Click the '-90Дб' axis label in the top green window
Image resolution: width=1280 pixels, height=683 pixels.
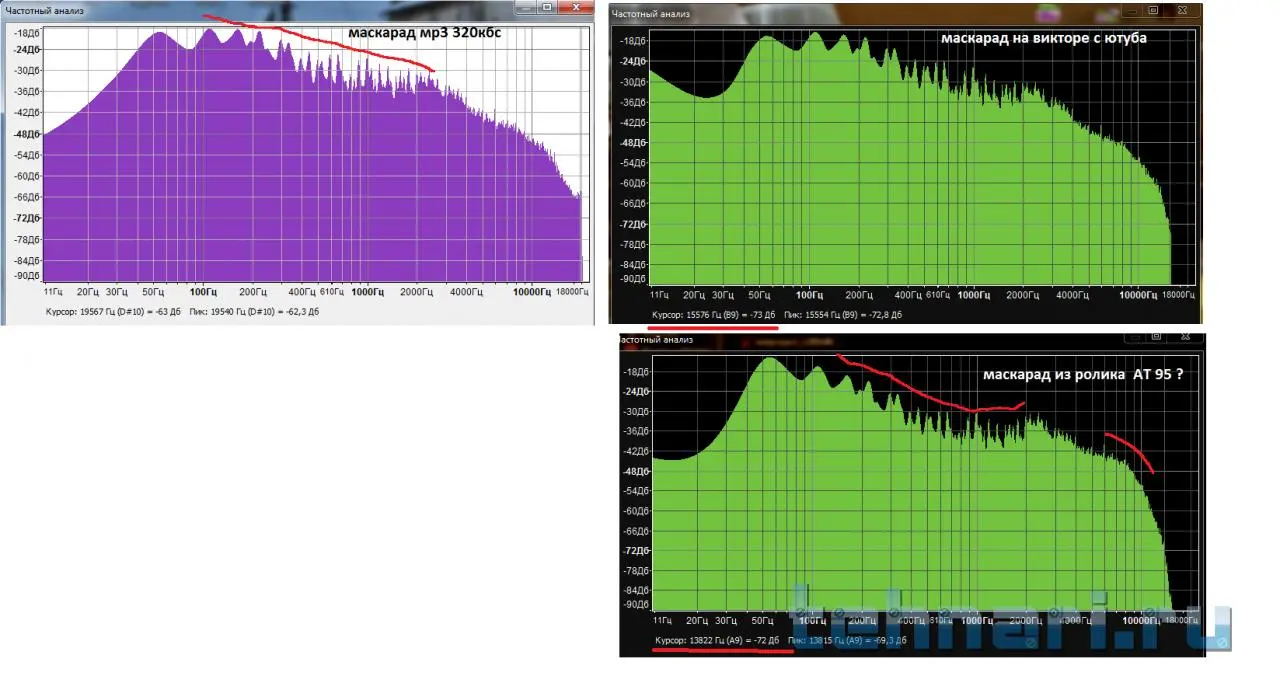click(x=635, y=277)
